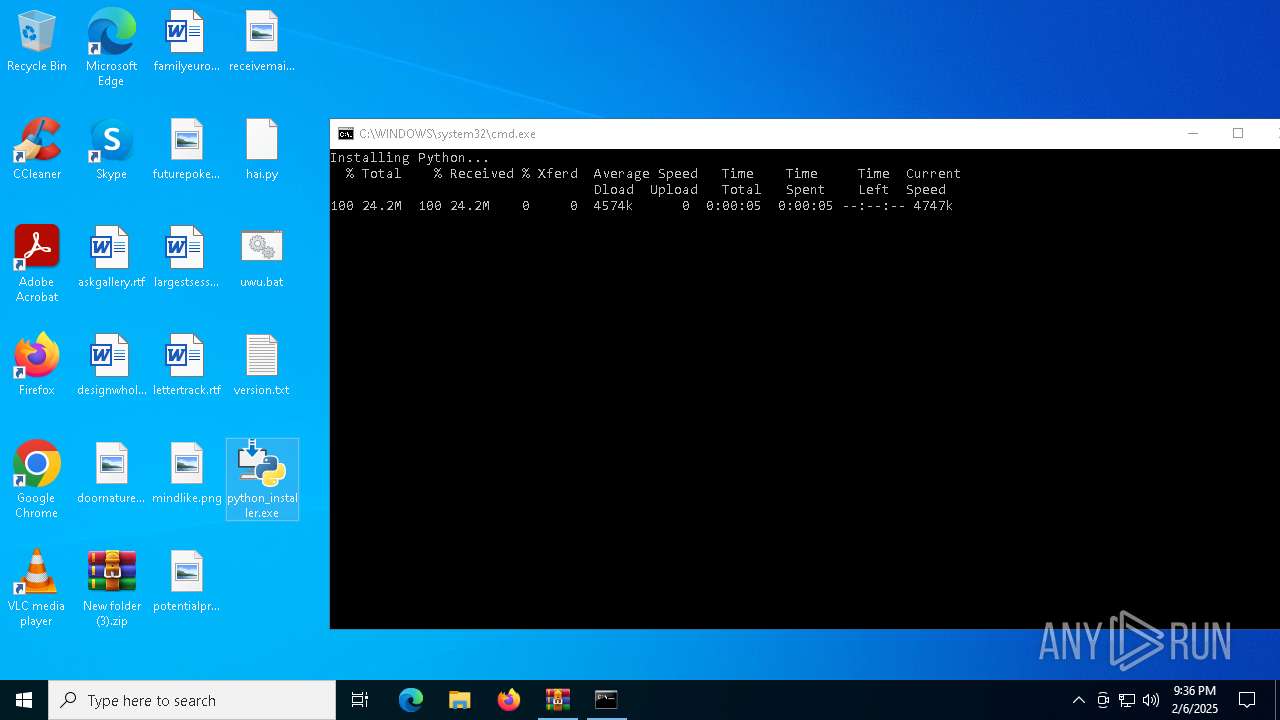
Task: Select the python_installer.exe desktop icon
Action: tap(262, 480)
